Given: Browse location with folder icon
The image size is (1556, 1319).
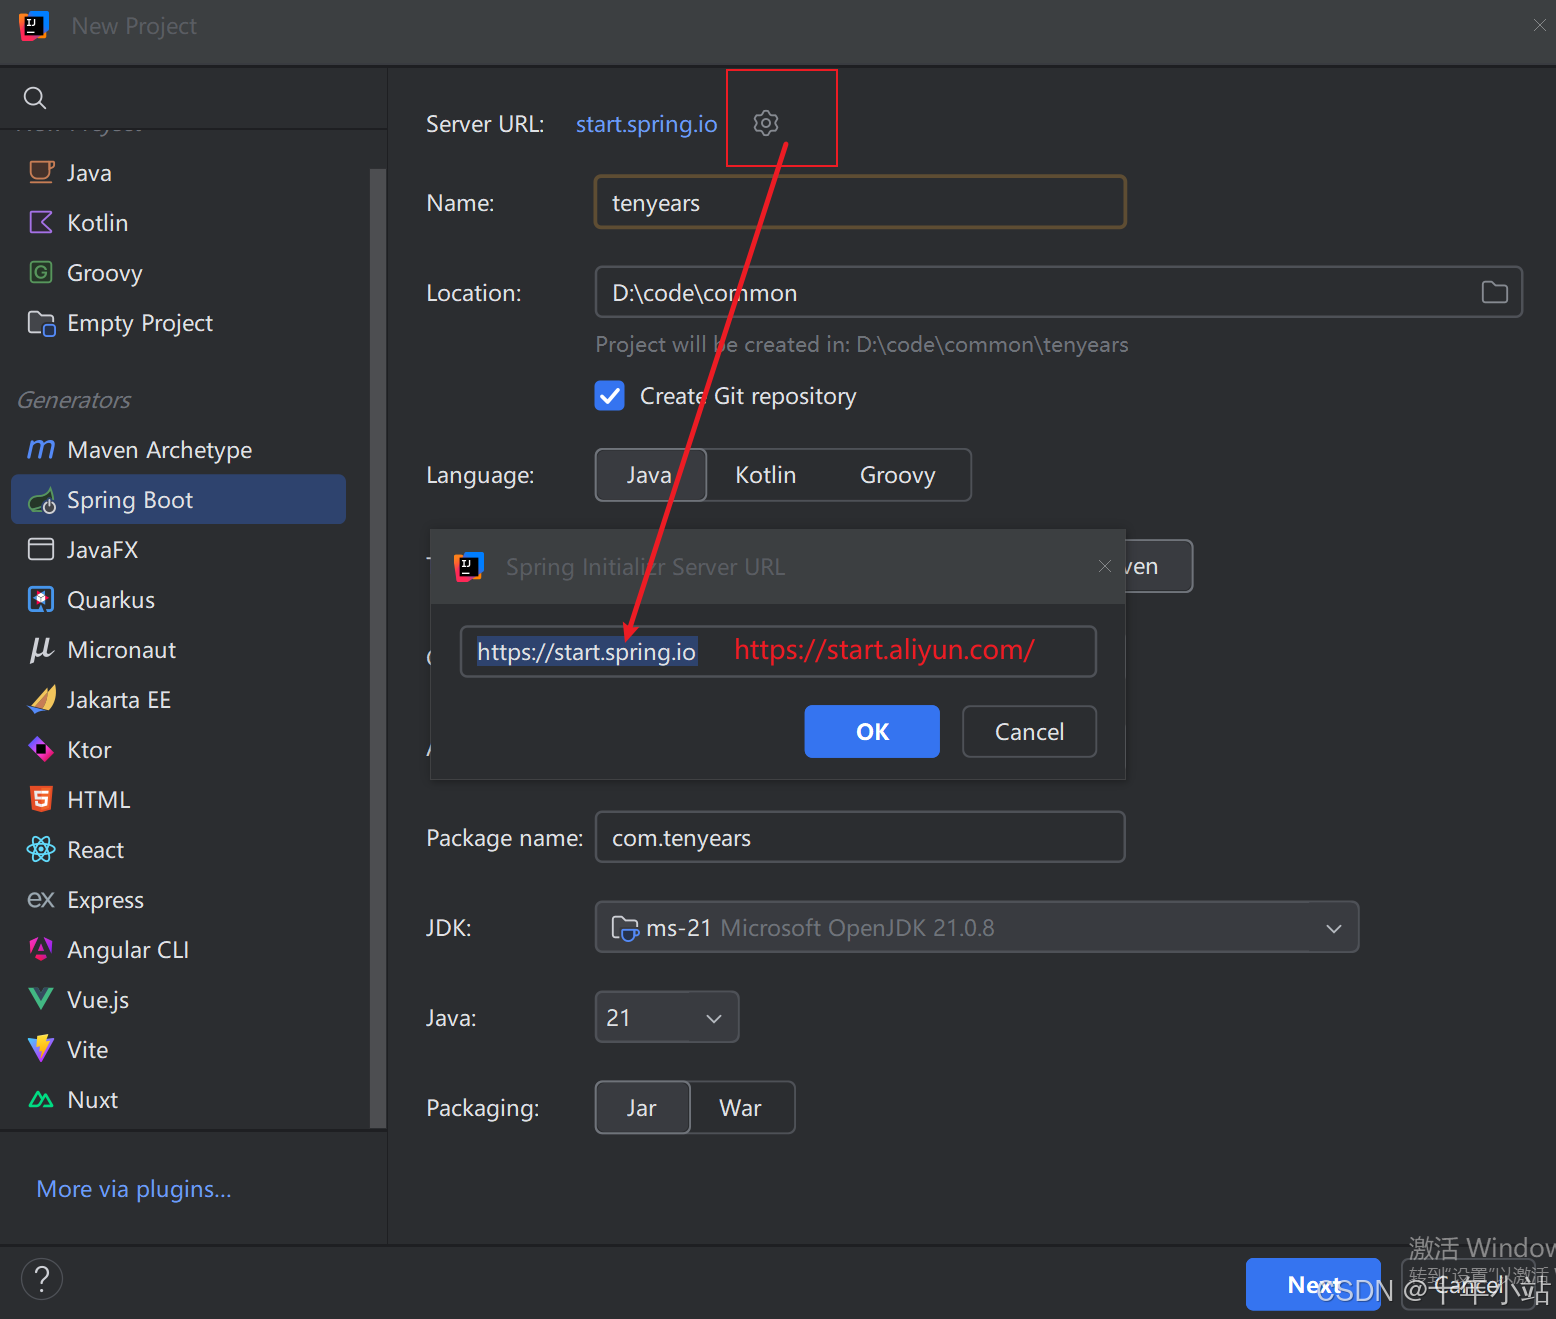Looking at the screenshot, I should tap(1494, 292).
